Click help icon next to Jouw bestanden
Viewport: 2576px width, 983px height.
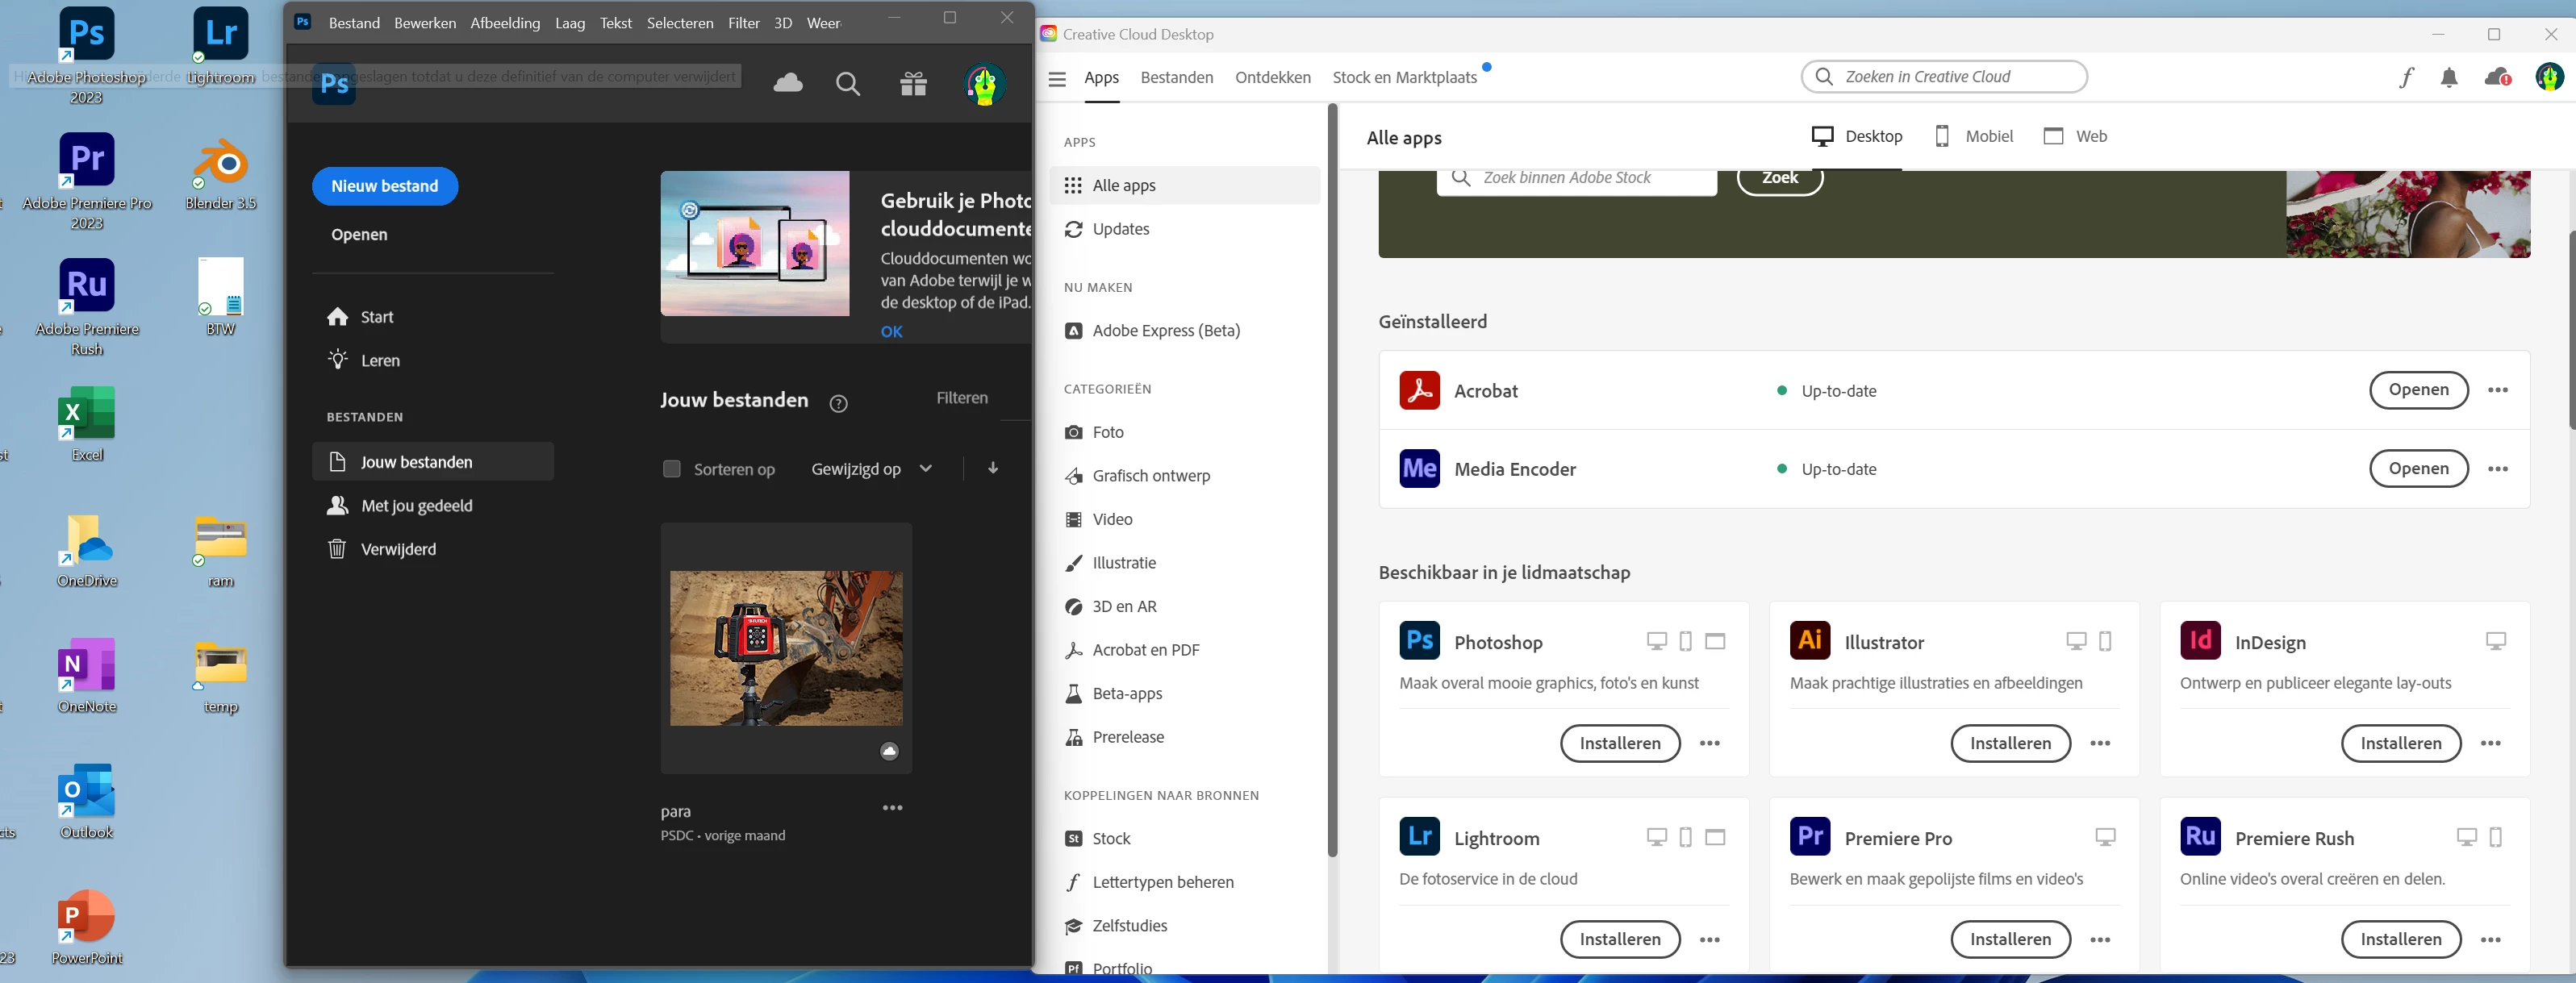coord(838,403)
